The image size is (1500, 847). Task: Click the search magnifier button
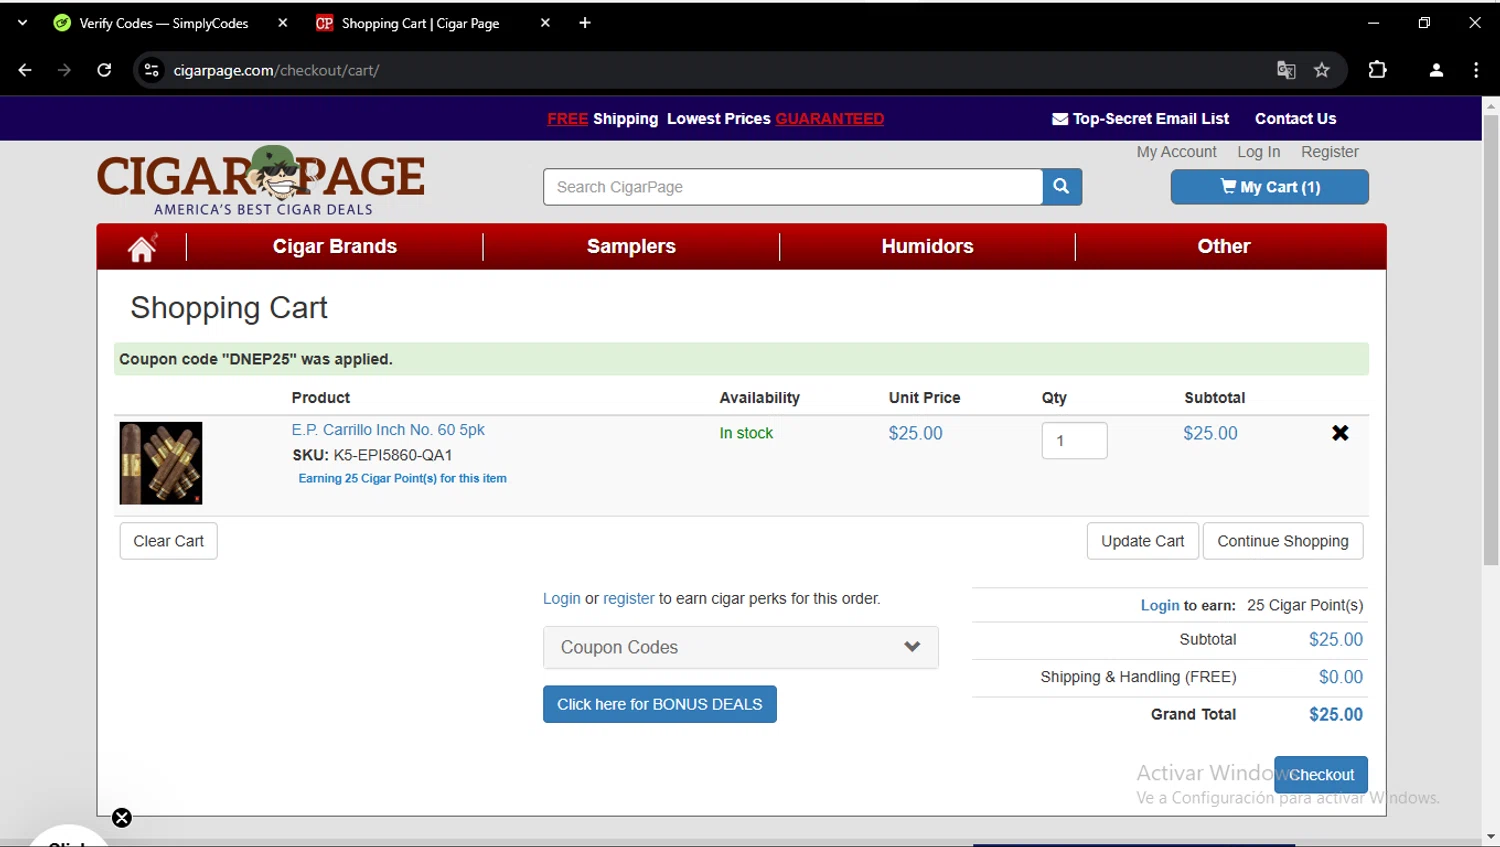pos(1062,187)
